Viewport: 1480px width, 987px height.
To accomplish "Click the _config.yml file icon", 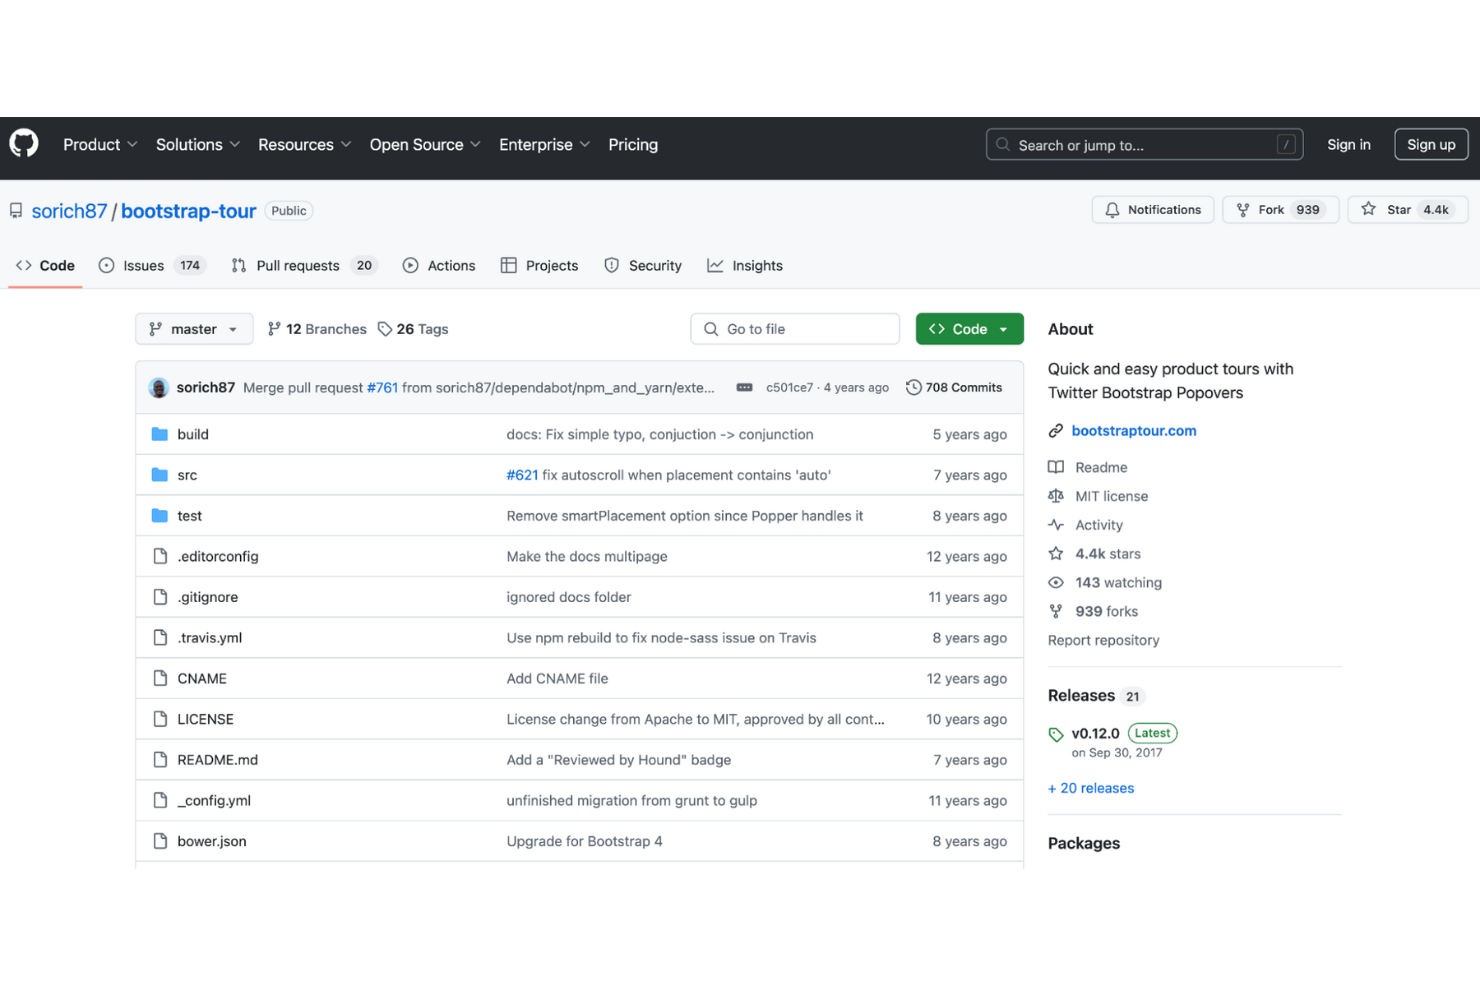I will point(160,801).
